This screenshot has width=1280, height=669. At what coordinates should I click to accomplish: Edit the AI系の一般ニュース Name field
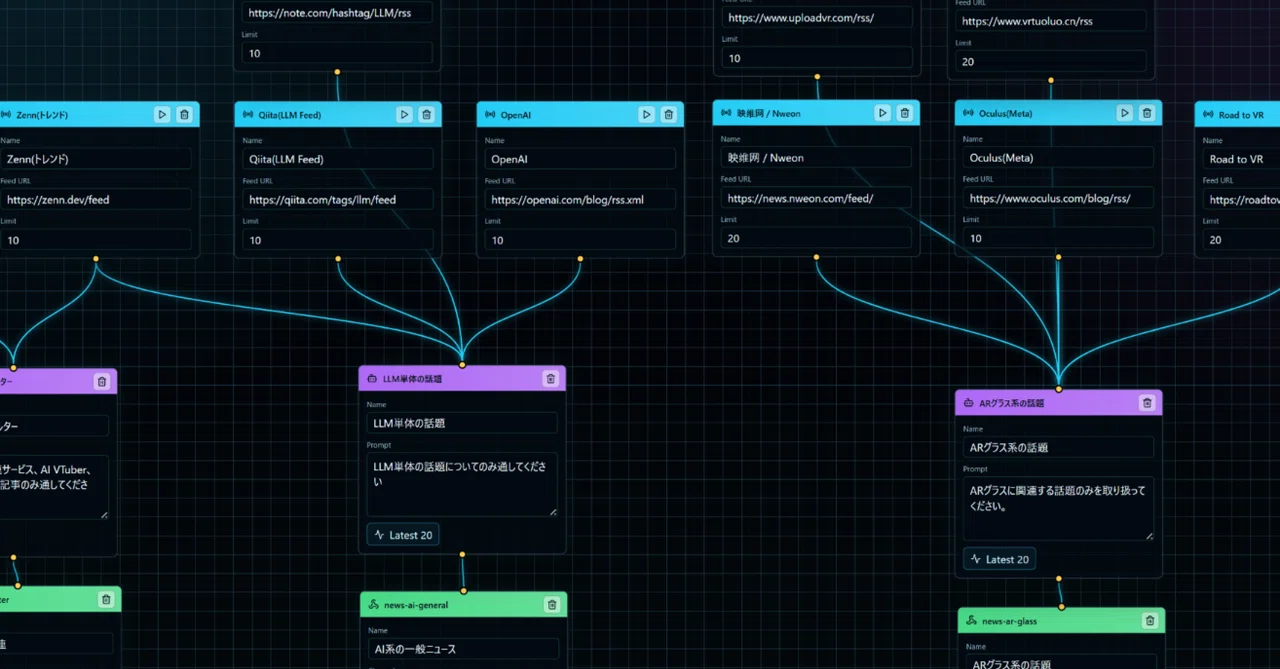463,649
